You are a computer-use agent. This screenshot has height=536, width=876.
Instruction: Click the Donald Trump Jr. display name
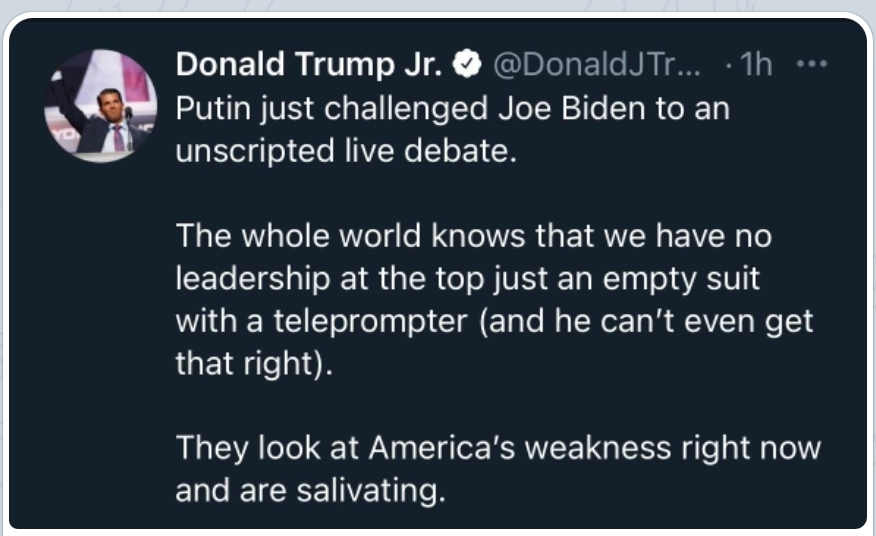click(x=308, y=66)
